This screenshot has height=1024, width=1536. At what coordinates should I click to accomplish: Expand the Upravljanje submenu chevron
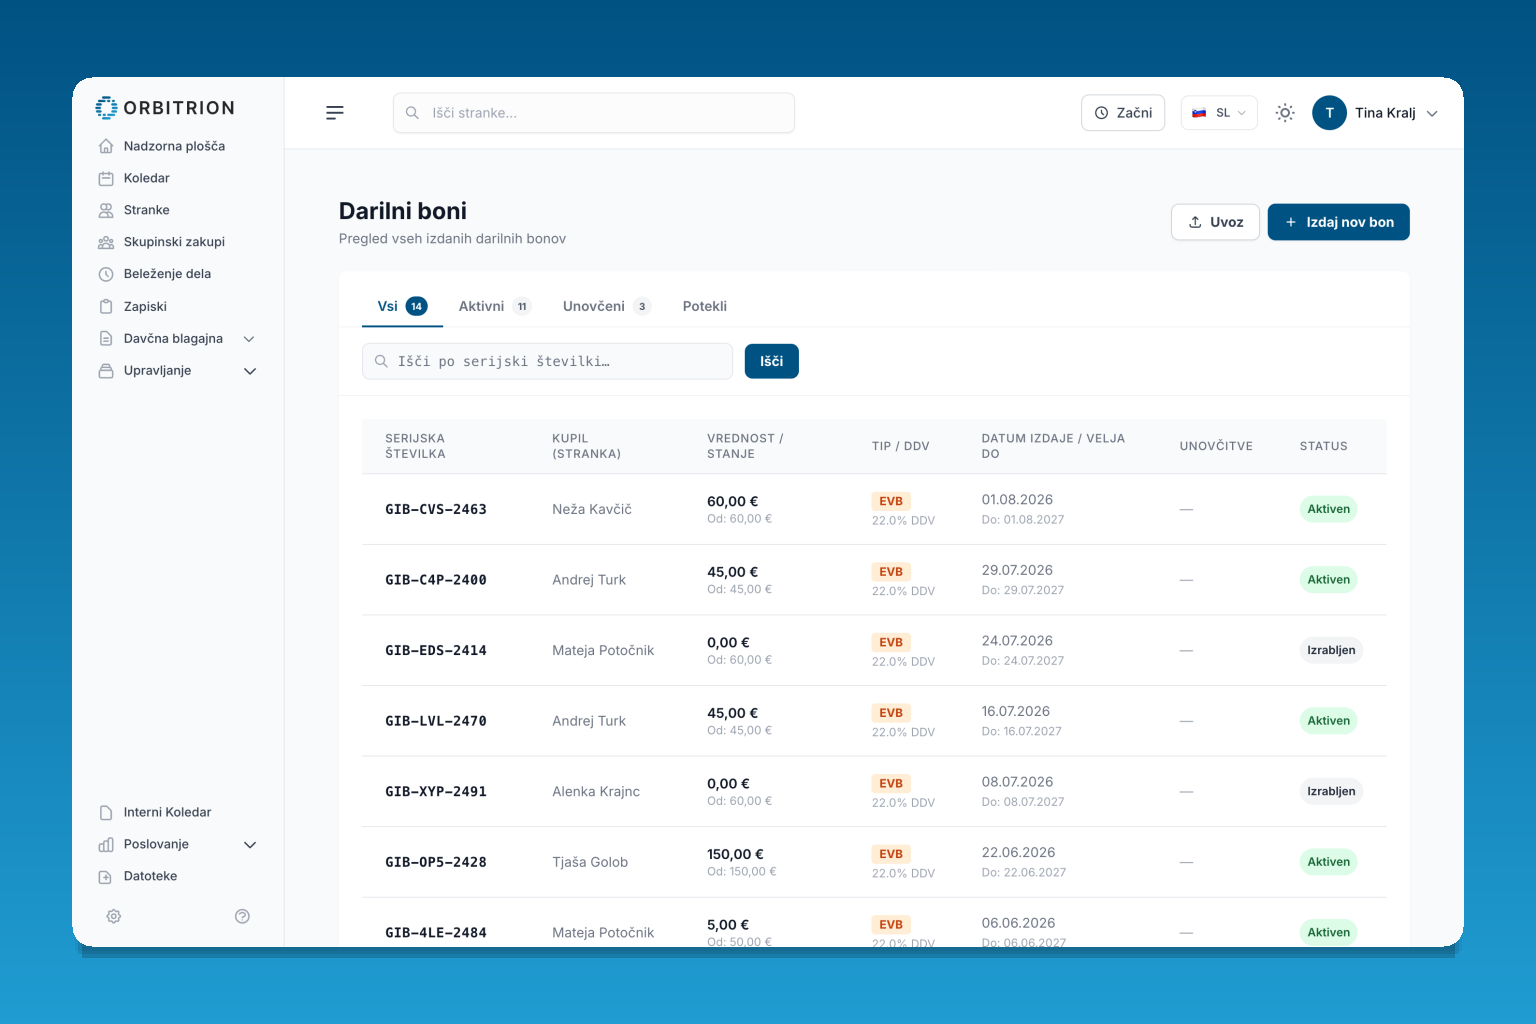[250, 371]
